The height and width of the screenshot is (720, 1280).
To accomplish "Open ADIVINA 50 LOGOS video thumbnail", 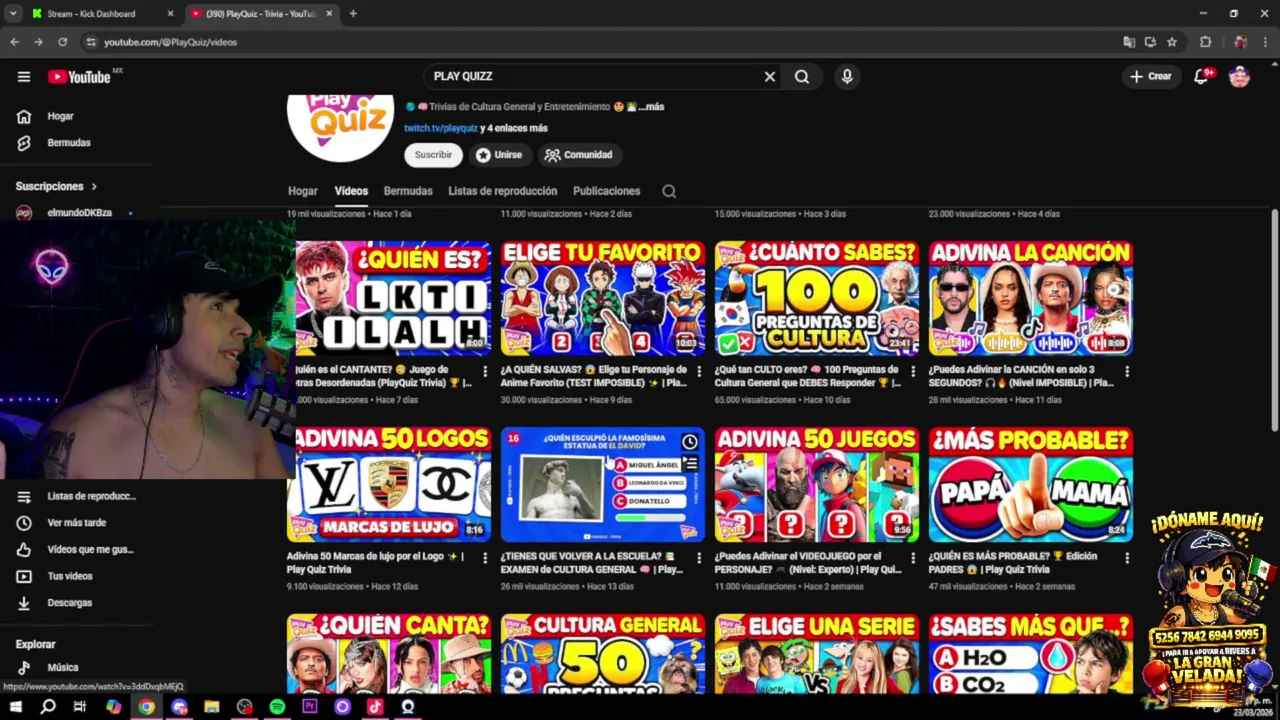I will tap(389, 485).
